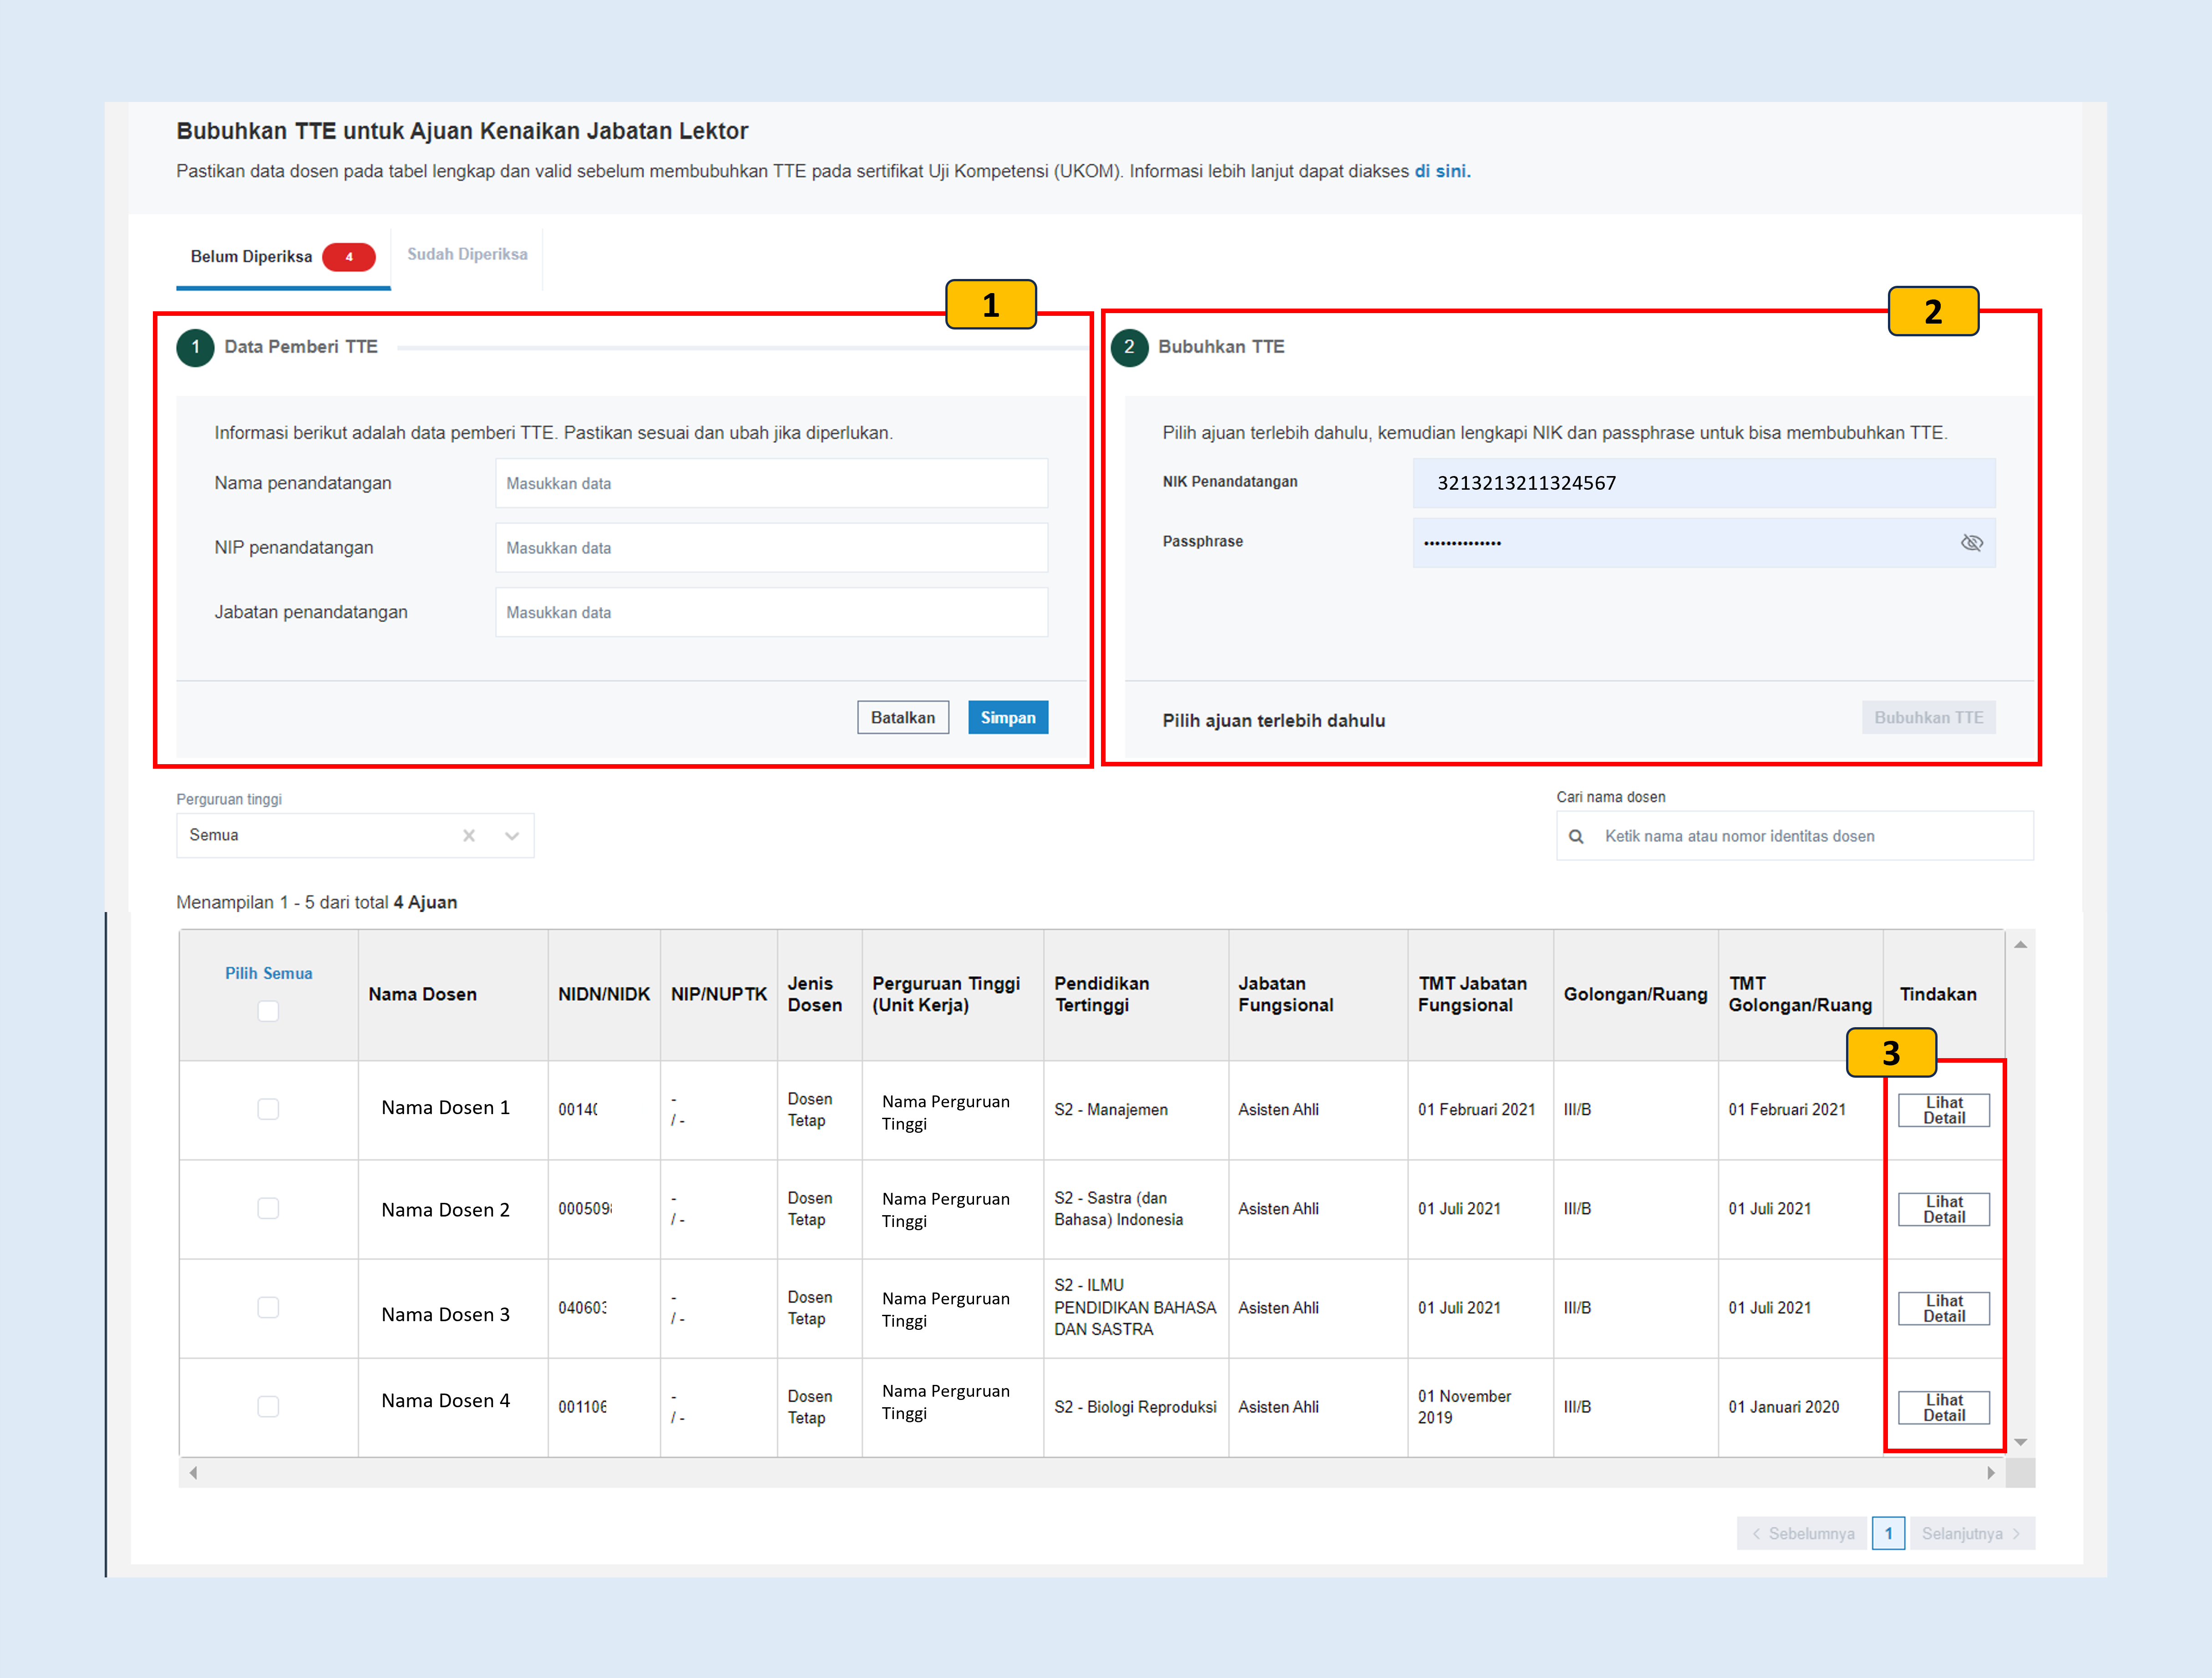View detail for Nama Dosen 3
The height and width of the screenshot is (1678, 2212).
[1944, 1308]
